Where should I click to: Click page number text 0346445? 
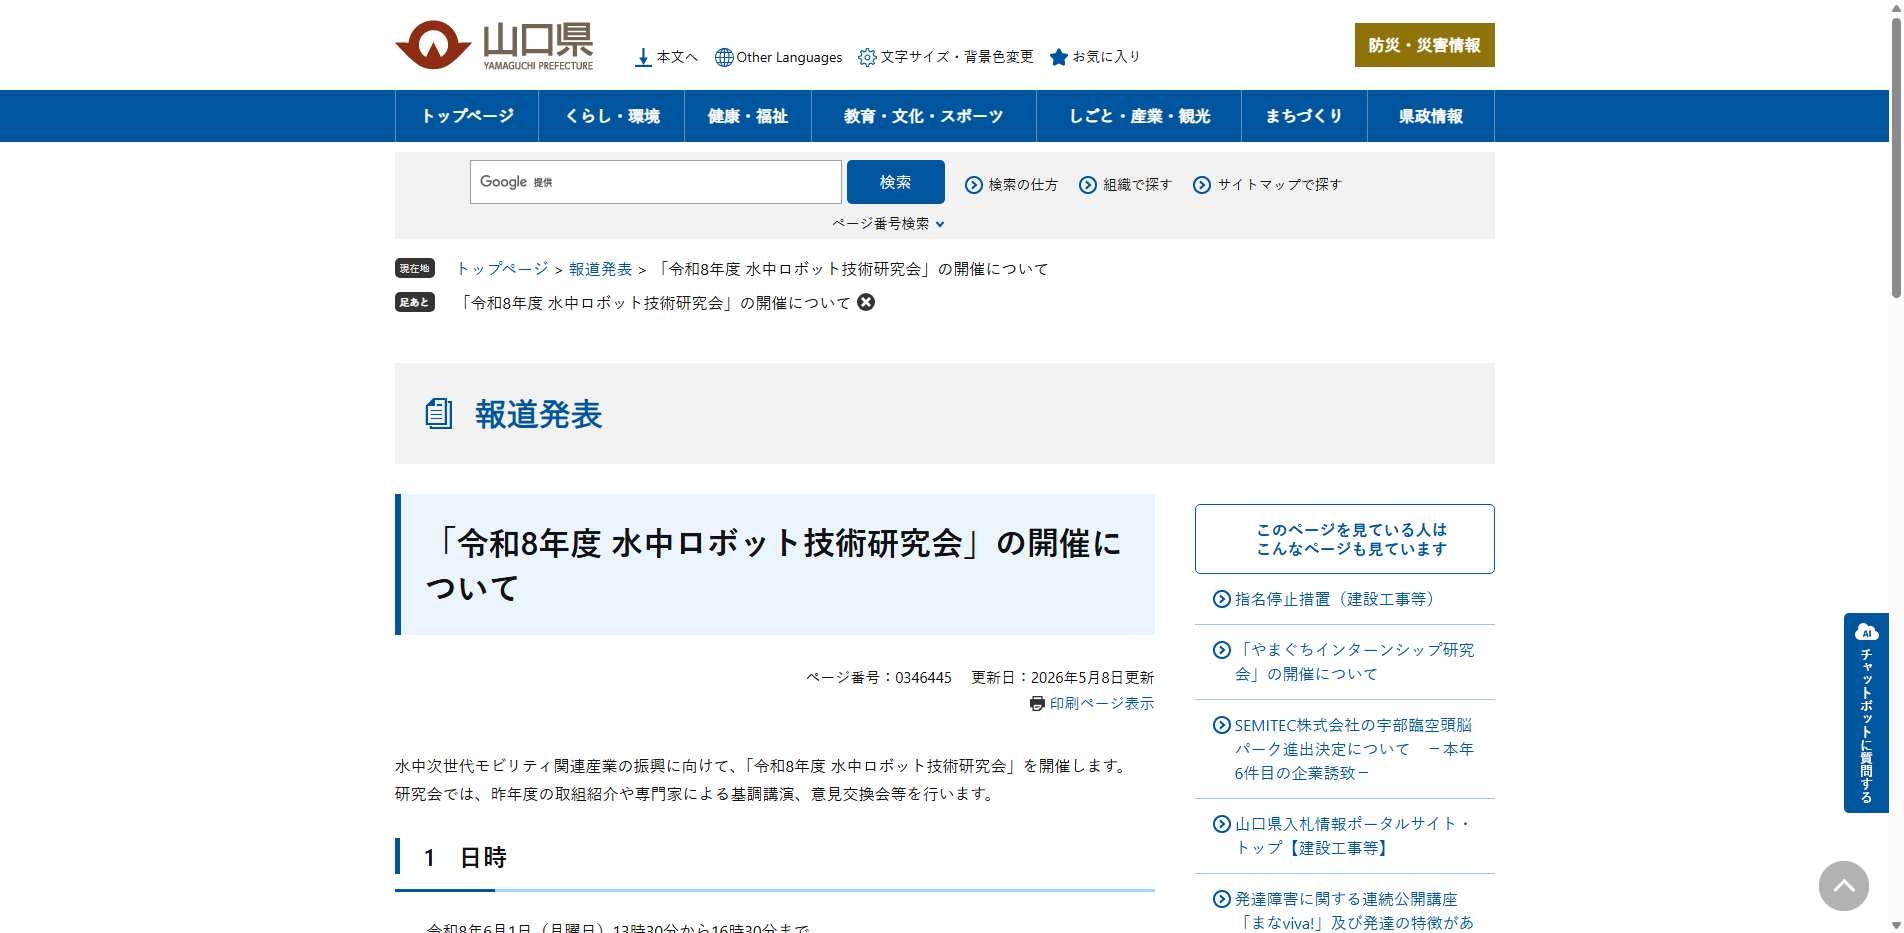point(923,678)
